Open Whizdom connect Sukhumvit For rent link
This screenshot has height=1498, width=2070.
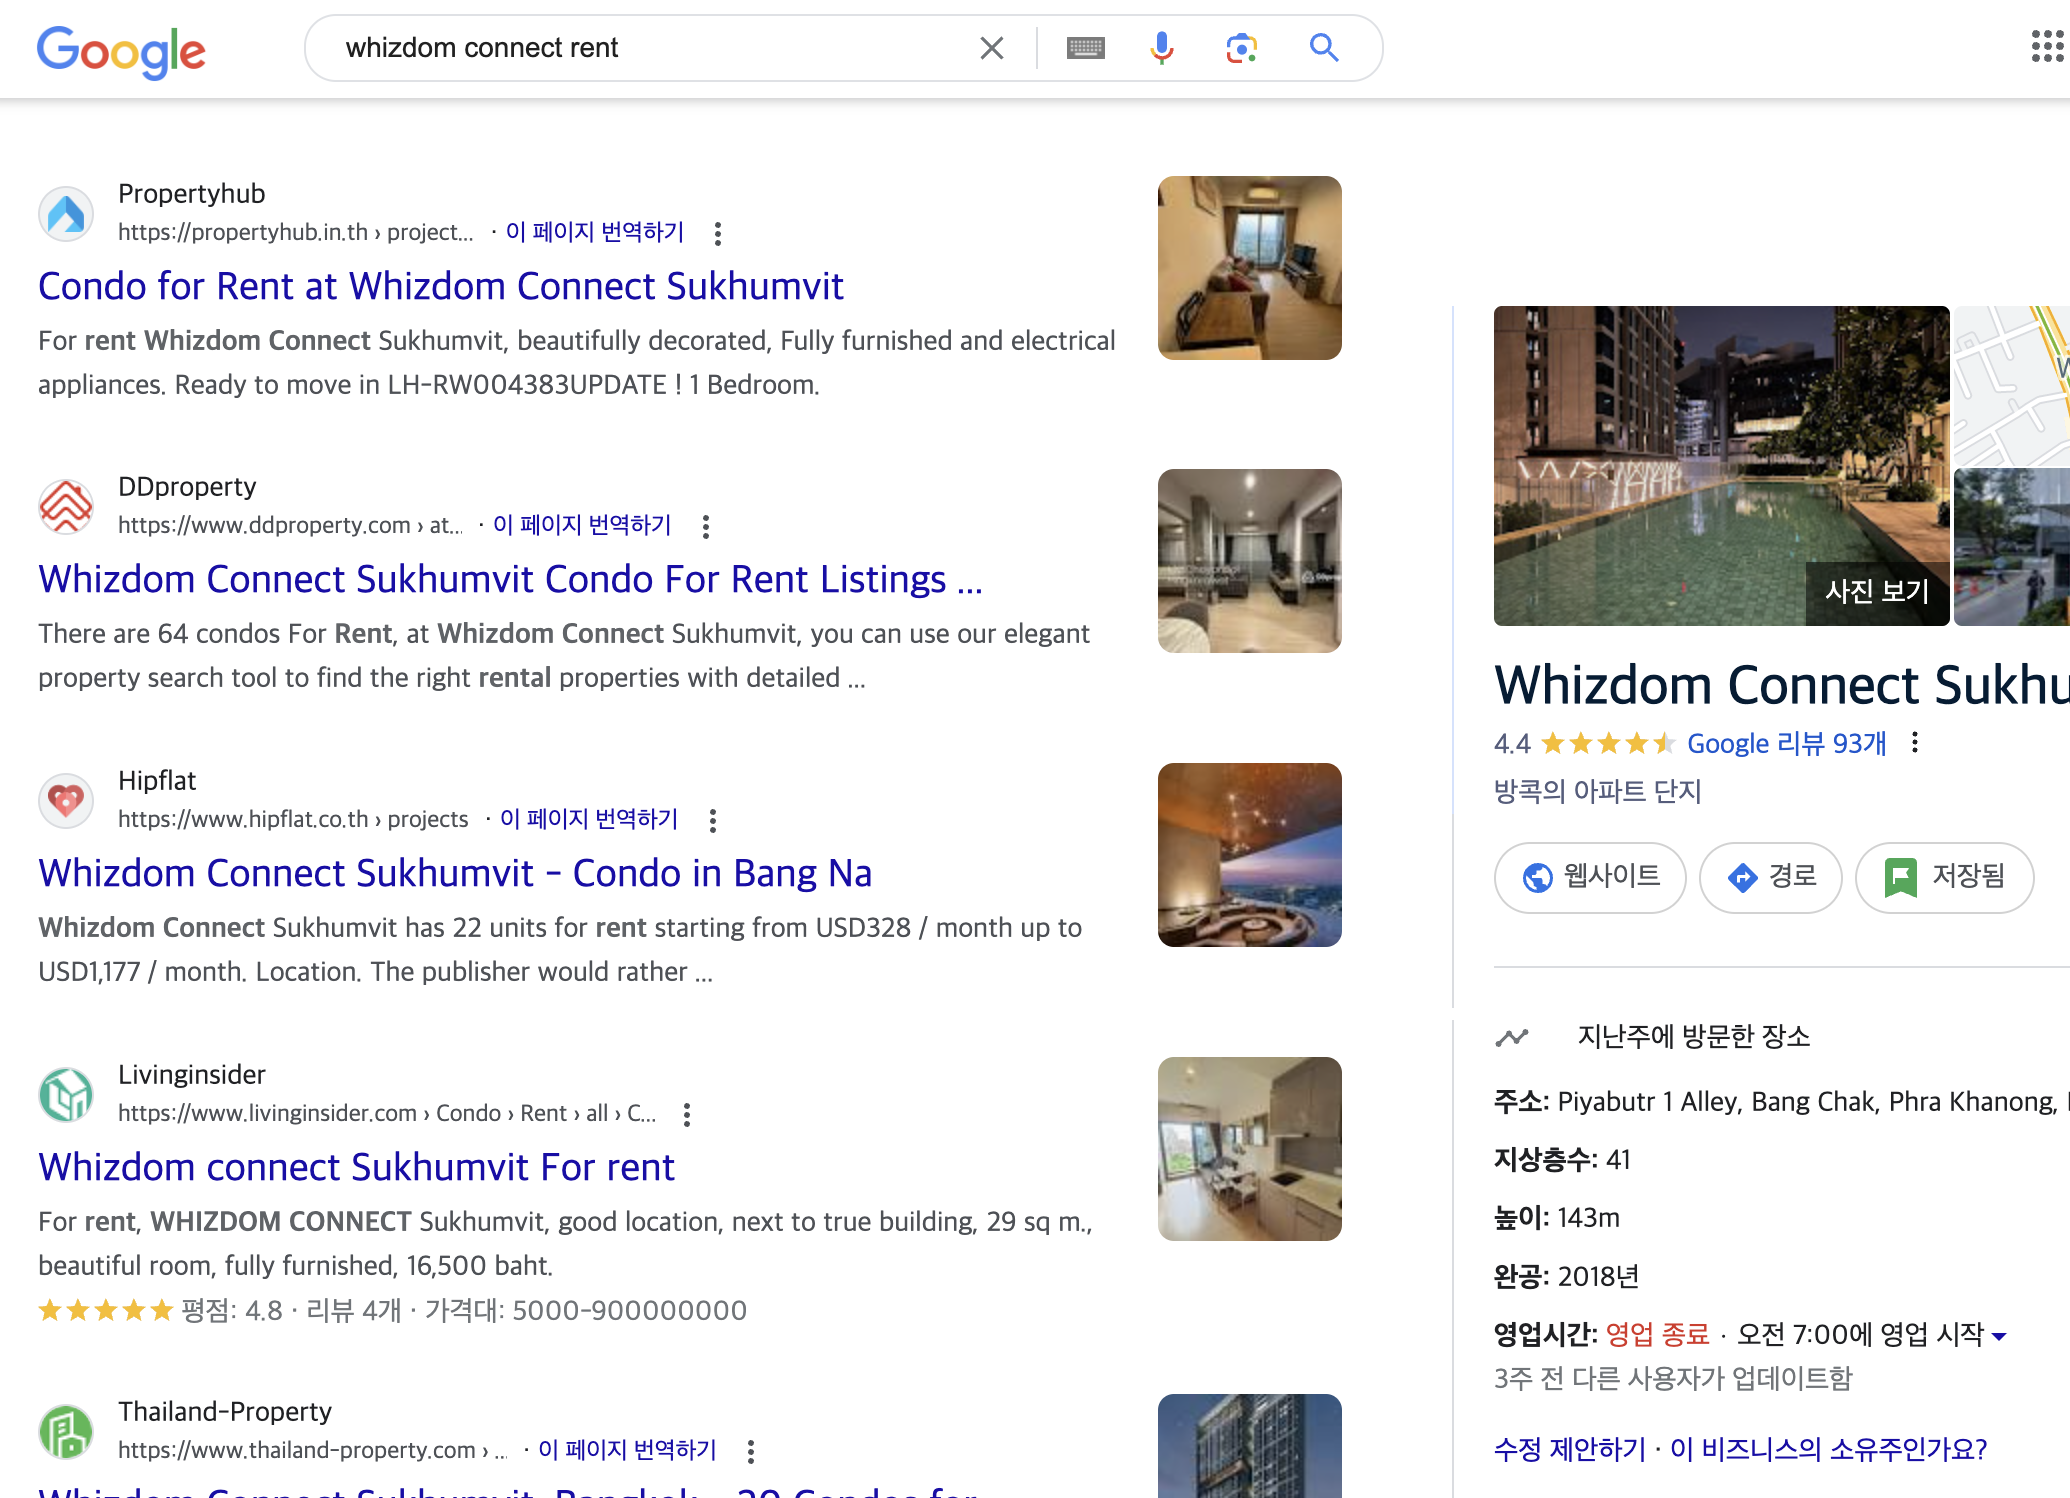tap(356, 1167)
